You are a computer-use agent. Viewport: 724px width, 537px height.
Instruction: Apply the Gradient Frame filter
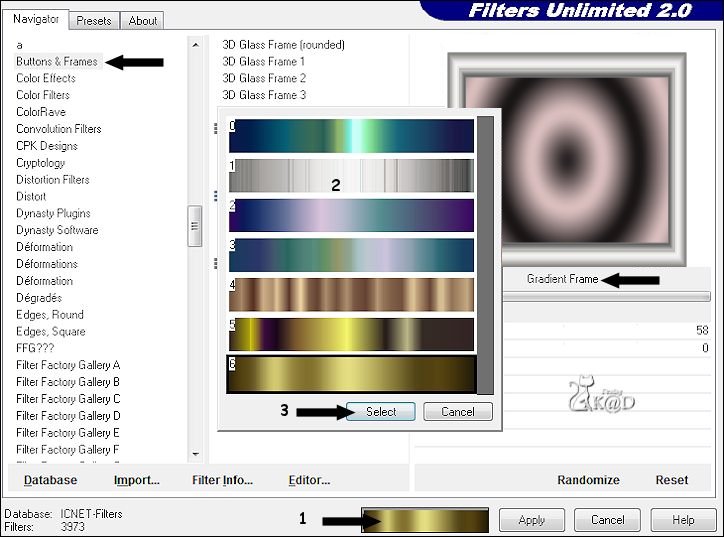(x=531, y=520)
